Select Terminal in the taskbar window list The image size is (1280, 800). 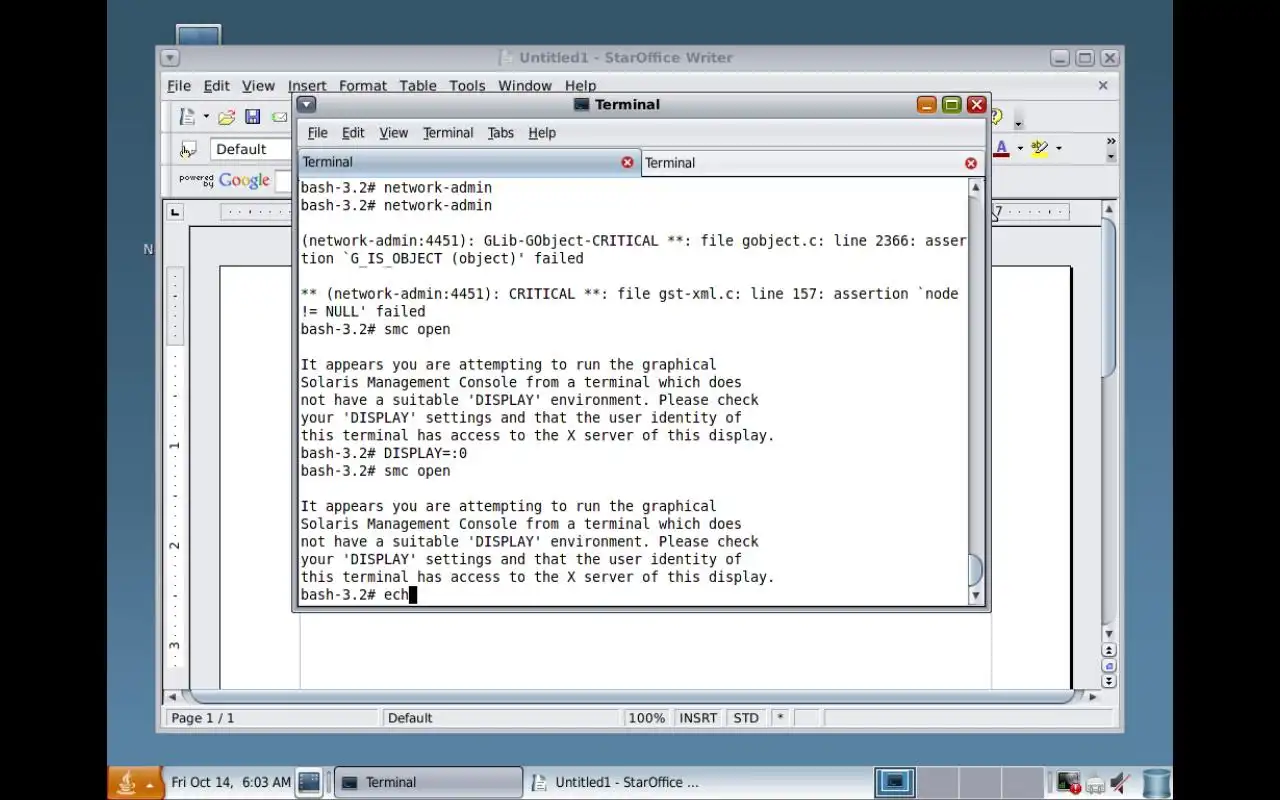(429, 783)
